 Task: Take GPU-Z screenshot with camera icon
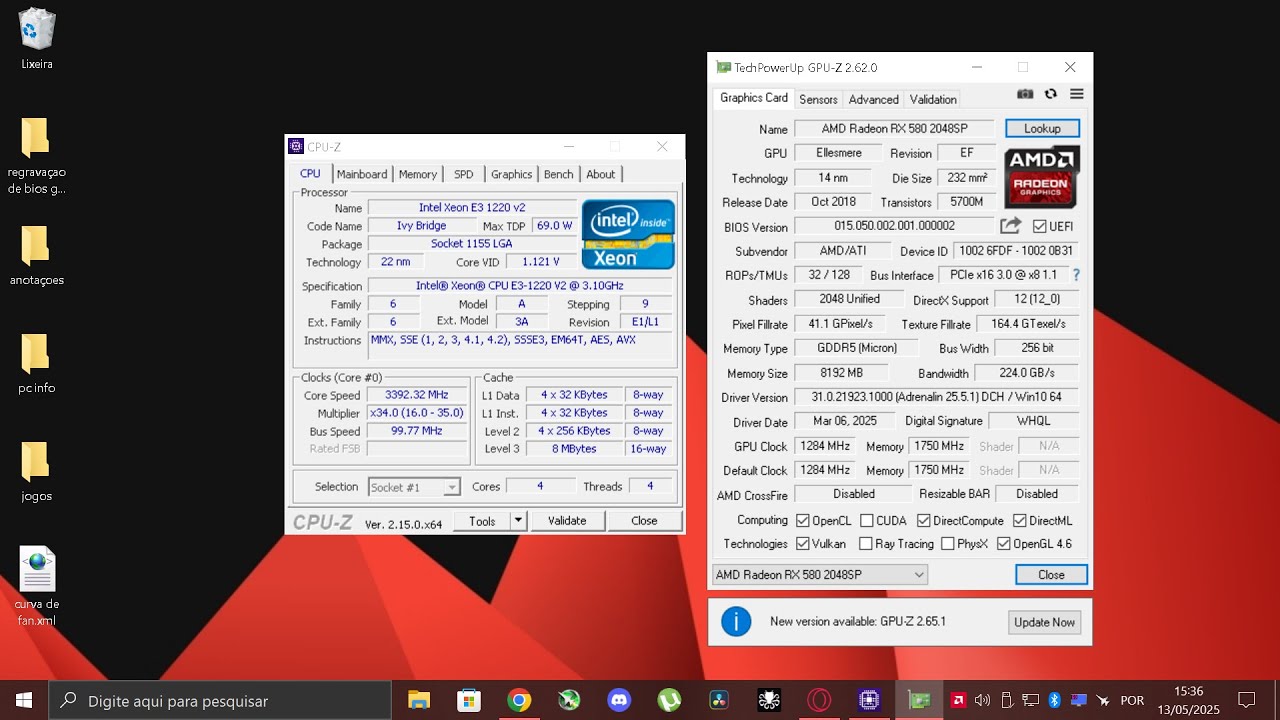(1025, 94)
